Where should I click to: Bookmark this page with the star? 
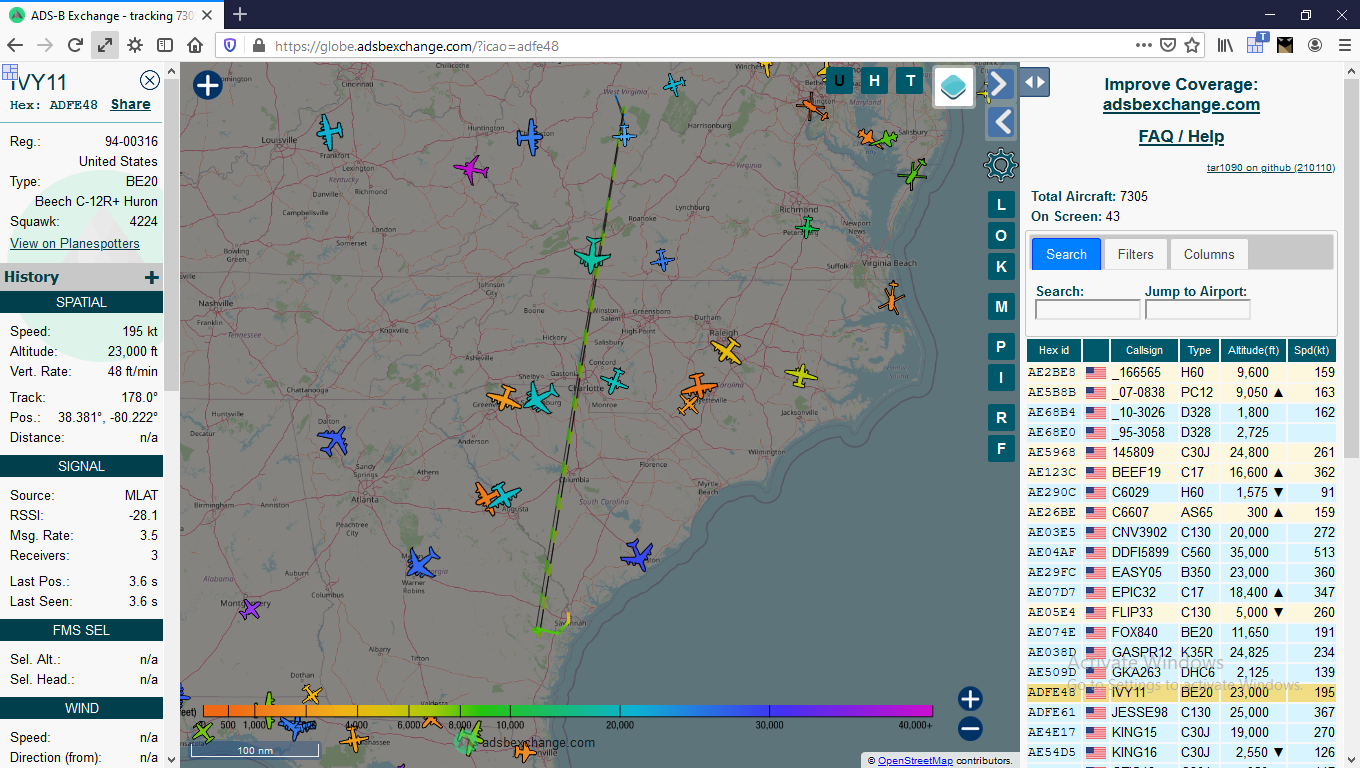(1192, 45)
